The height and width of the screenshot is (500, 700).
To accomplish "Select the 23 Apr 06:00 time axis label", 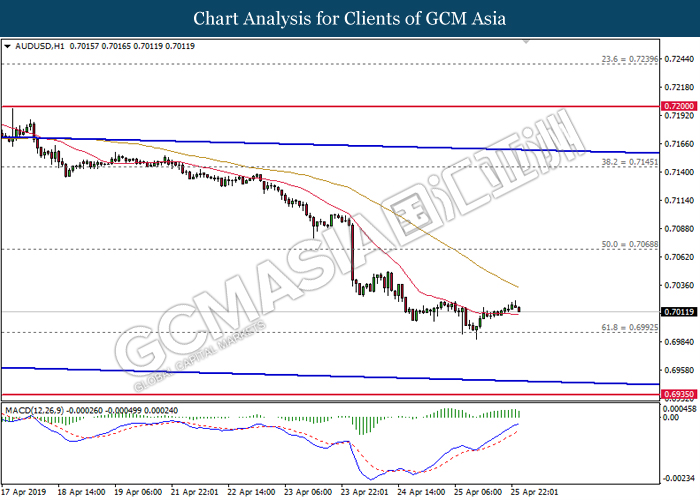I will [308, 492].
